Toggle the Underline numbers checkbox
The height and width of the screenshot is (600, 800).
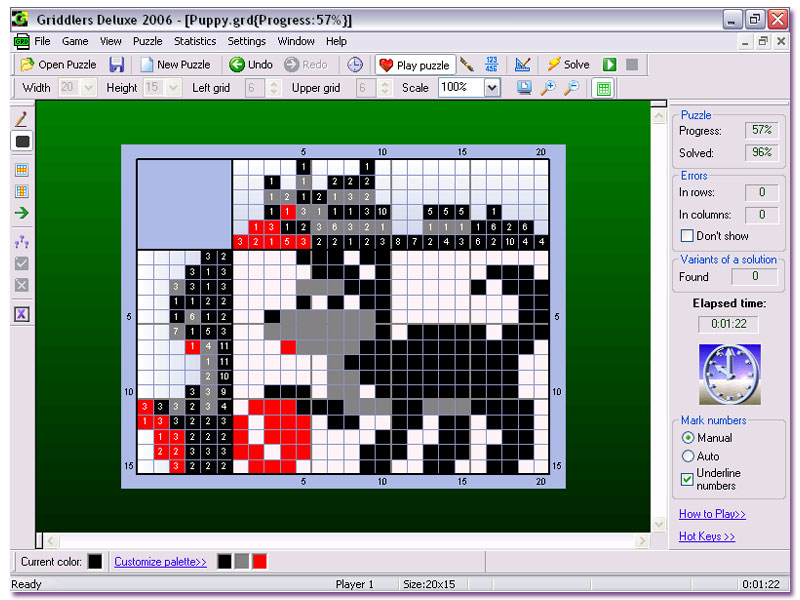(687, 479)
